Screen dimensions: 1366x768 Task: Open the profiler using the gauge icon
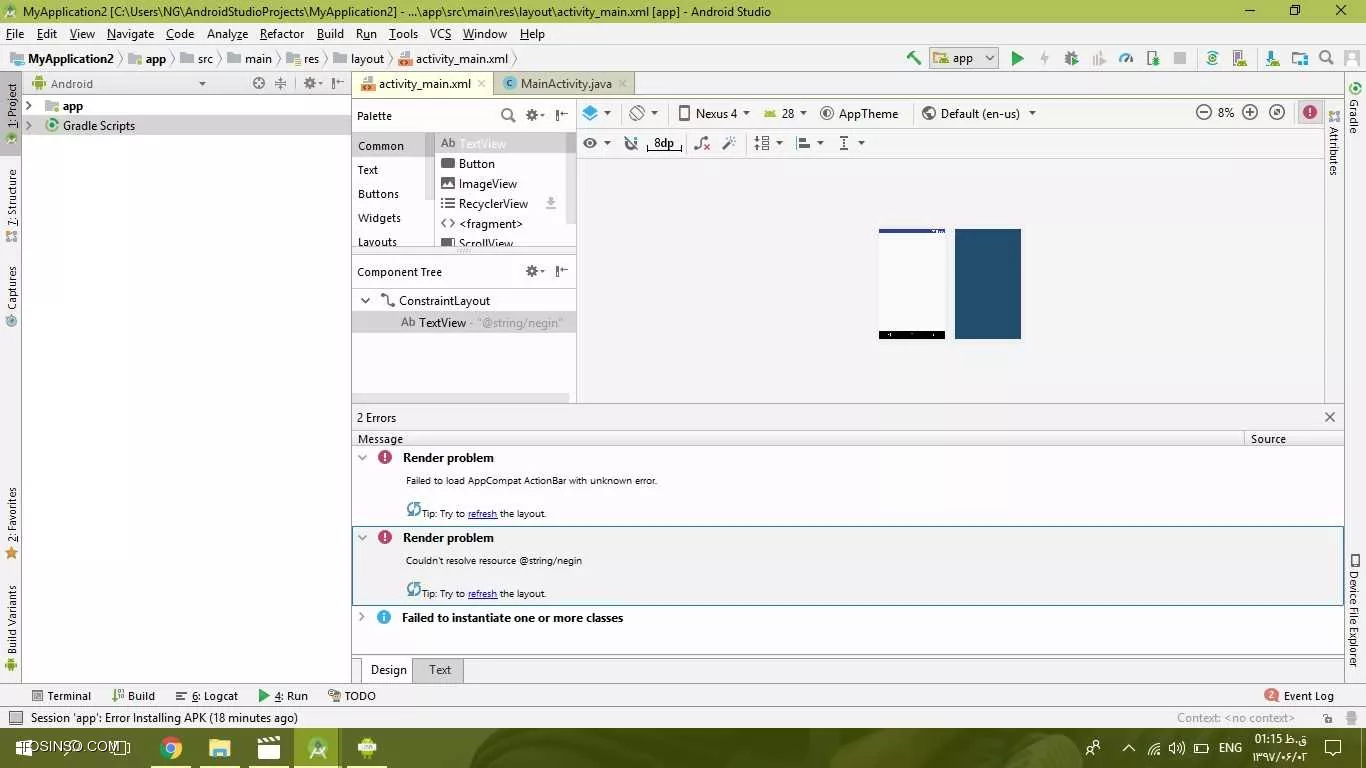(x=1126, y=58)
